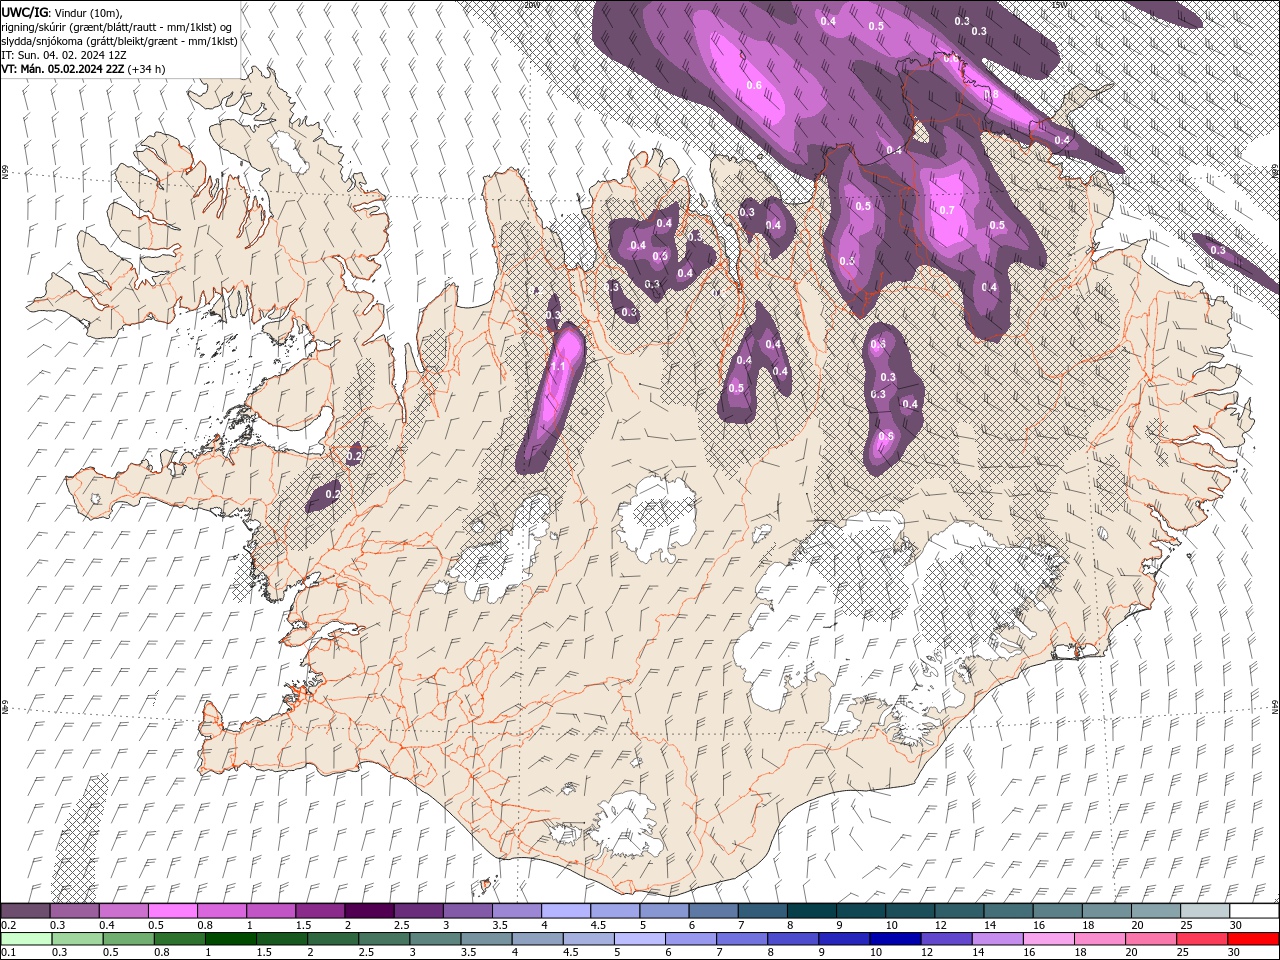Pick top-row light grey swatch labeled 25
This screenshot has height=960, width=1280.
(x=1204, y=910)
